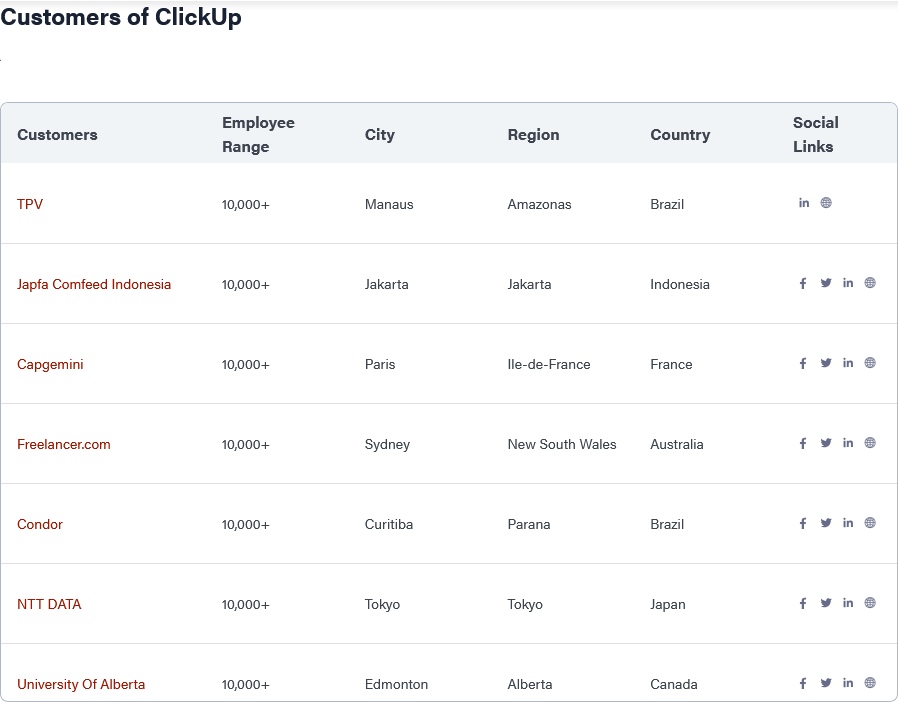
Task: Open University Of Alberta's Facebook icon
Action: coord(803,683)
